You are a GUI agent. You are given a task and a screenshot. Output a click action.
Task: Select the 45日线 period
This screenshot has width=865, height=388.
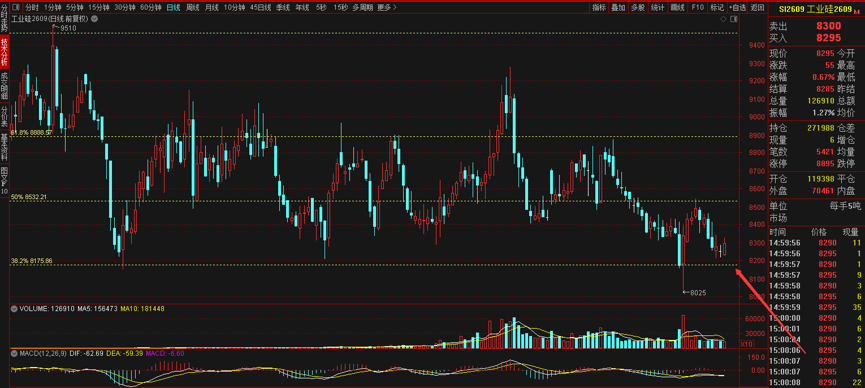260,8
